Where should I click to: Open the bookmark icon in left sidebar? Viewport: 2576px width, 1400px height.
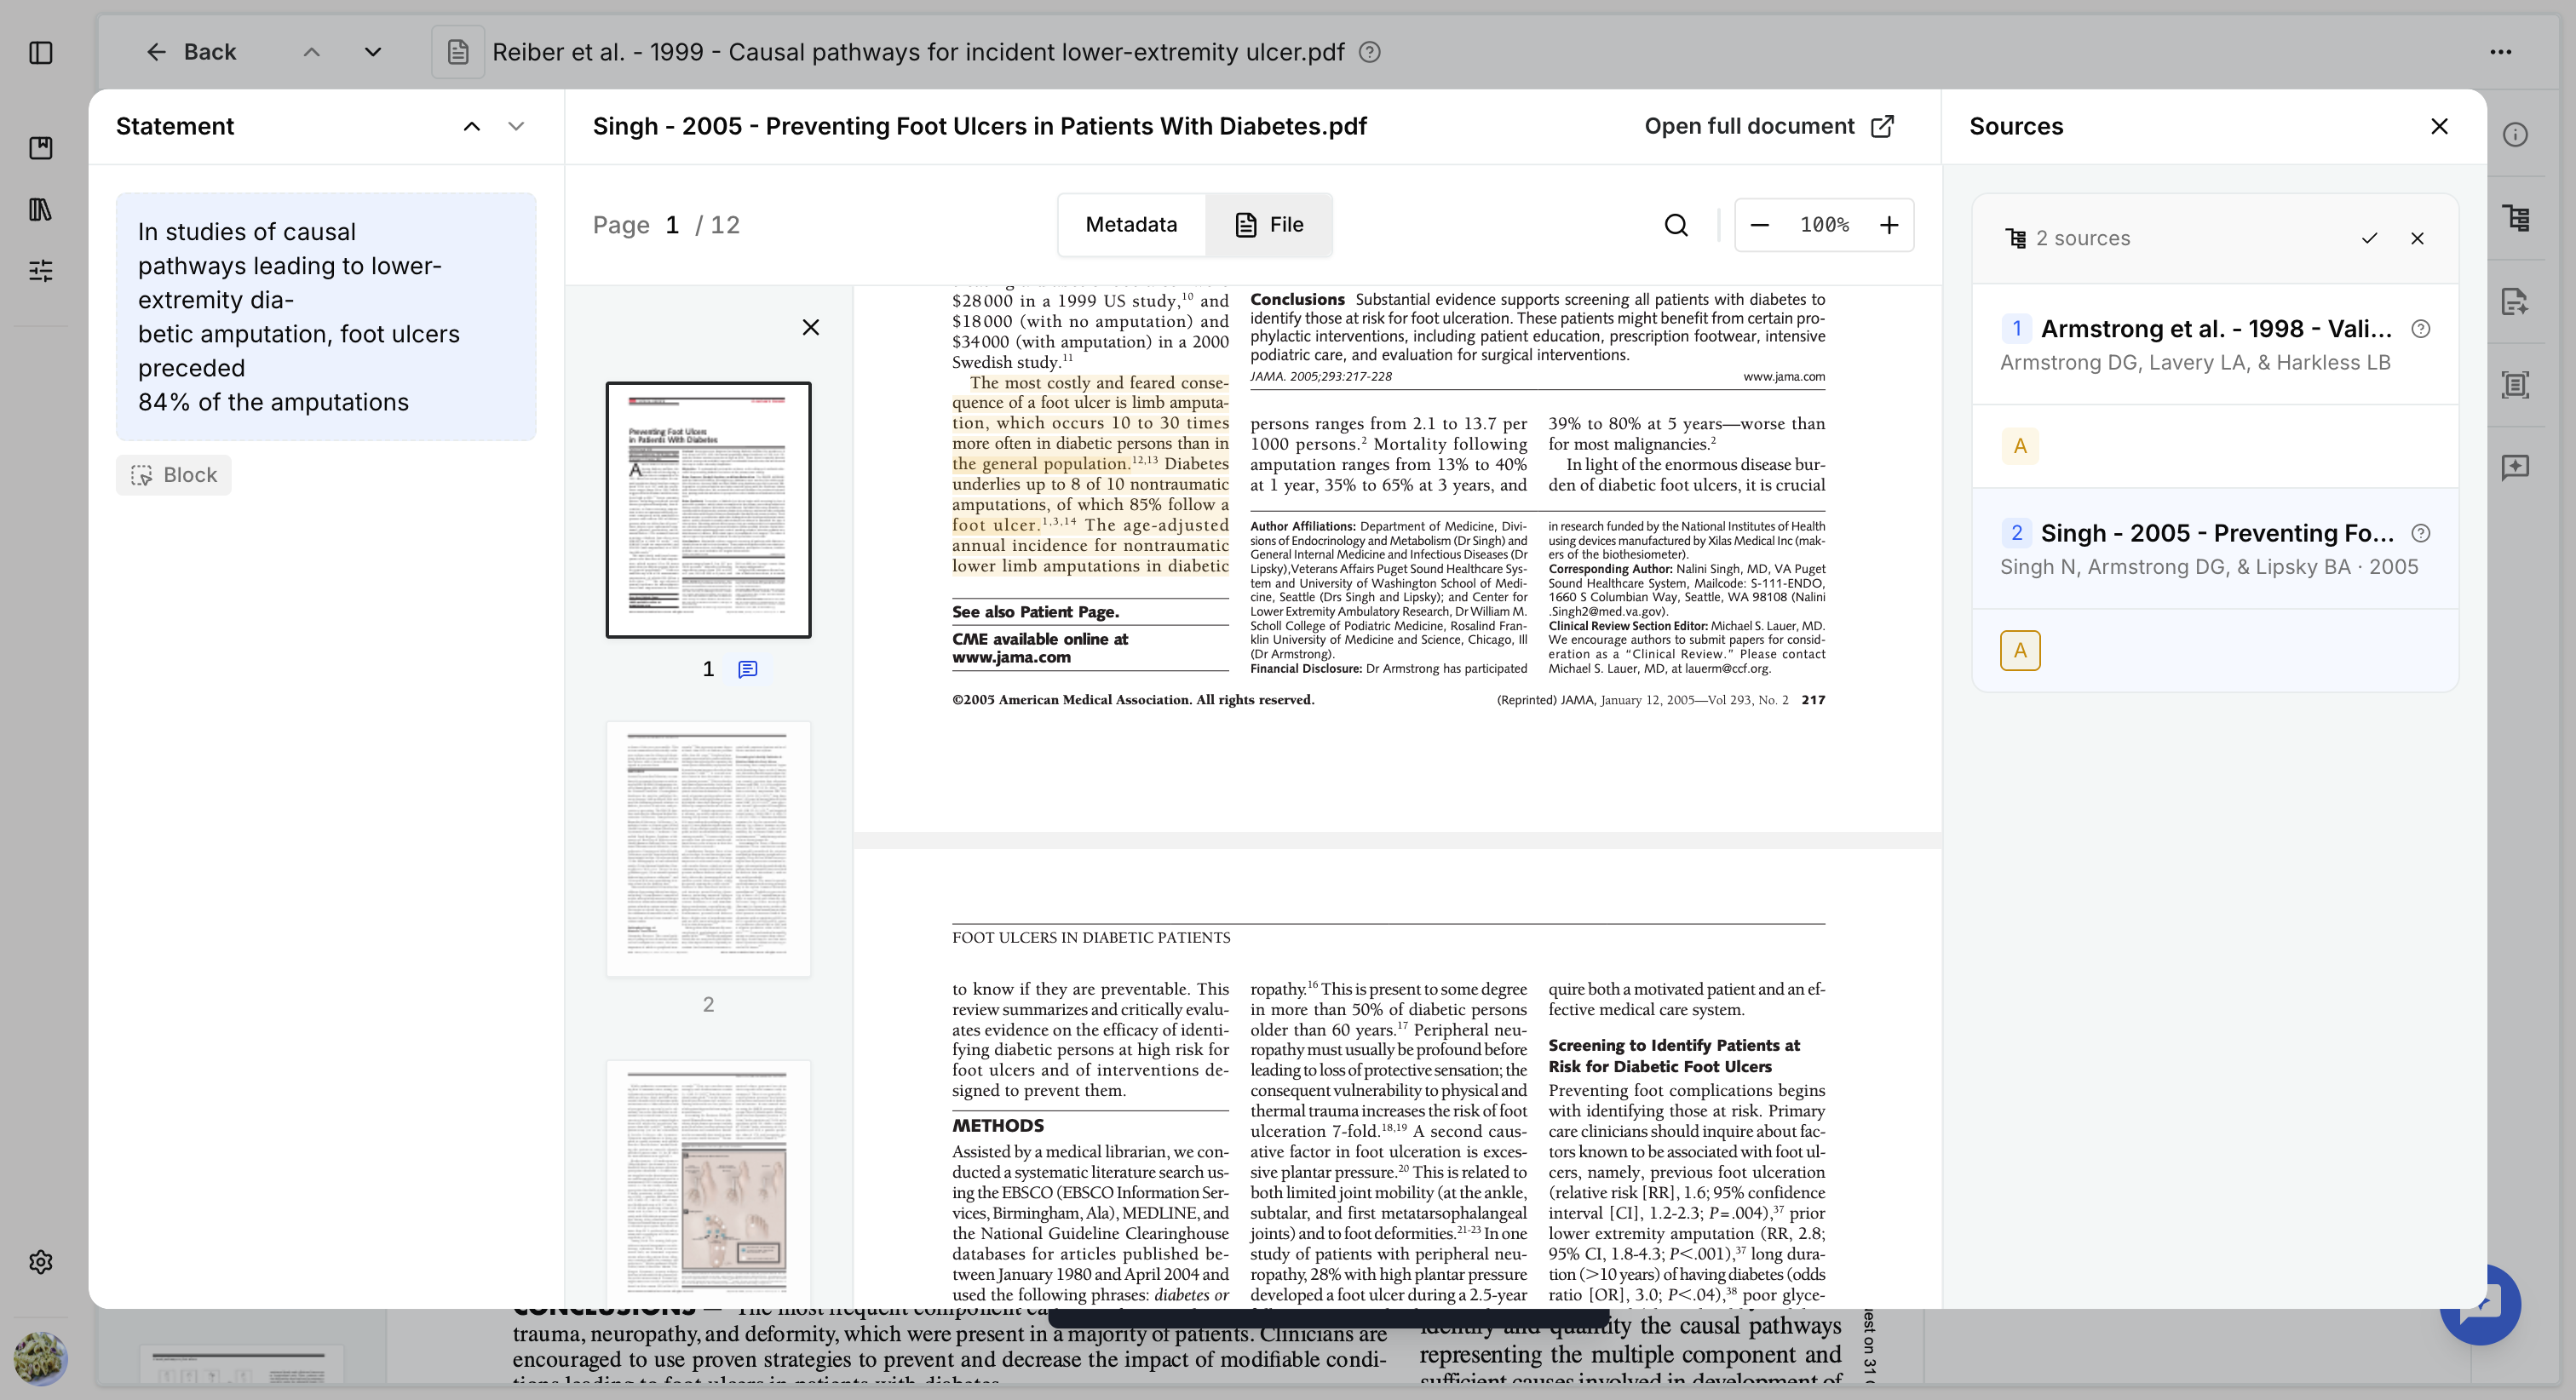pyautogui.click(x=41, y=148)
